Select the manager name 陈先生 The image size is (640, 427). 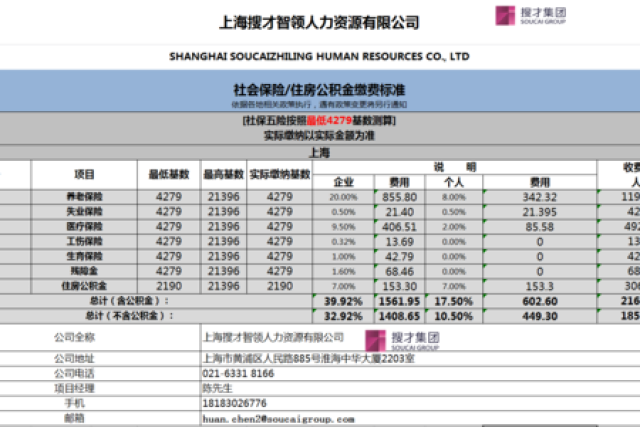click(217, 388)
